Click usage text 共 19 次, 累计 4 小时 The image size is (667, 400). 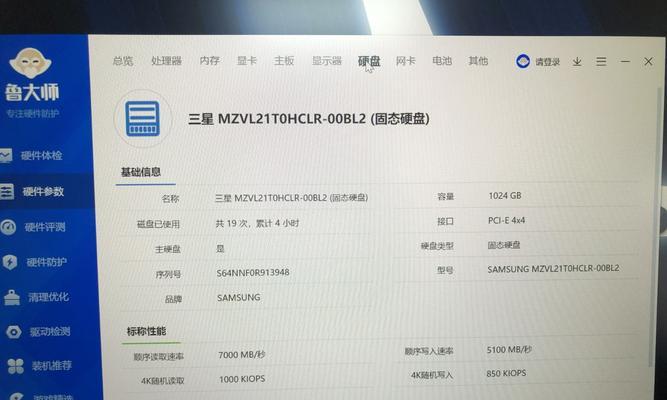pos(257,223)
